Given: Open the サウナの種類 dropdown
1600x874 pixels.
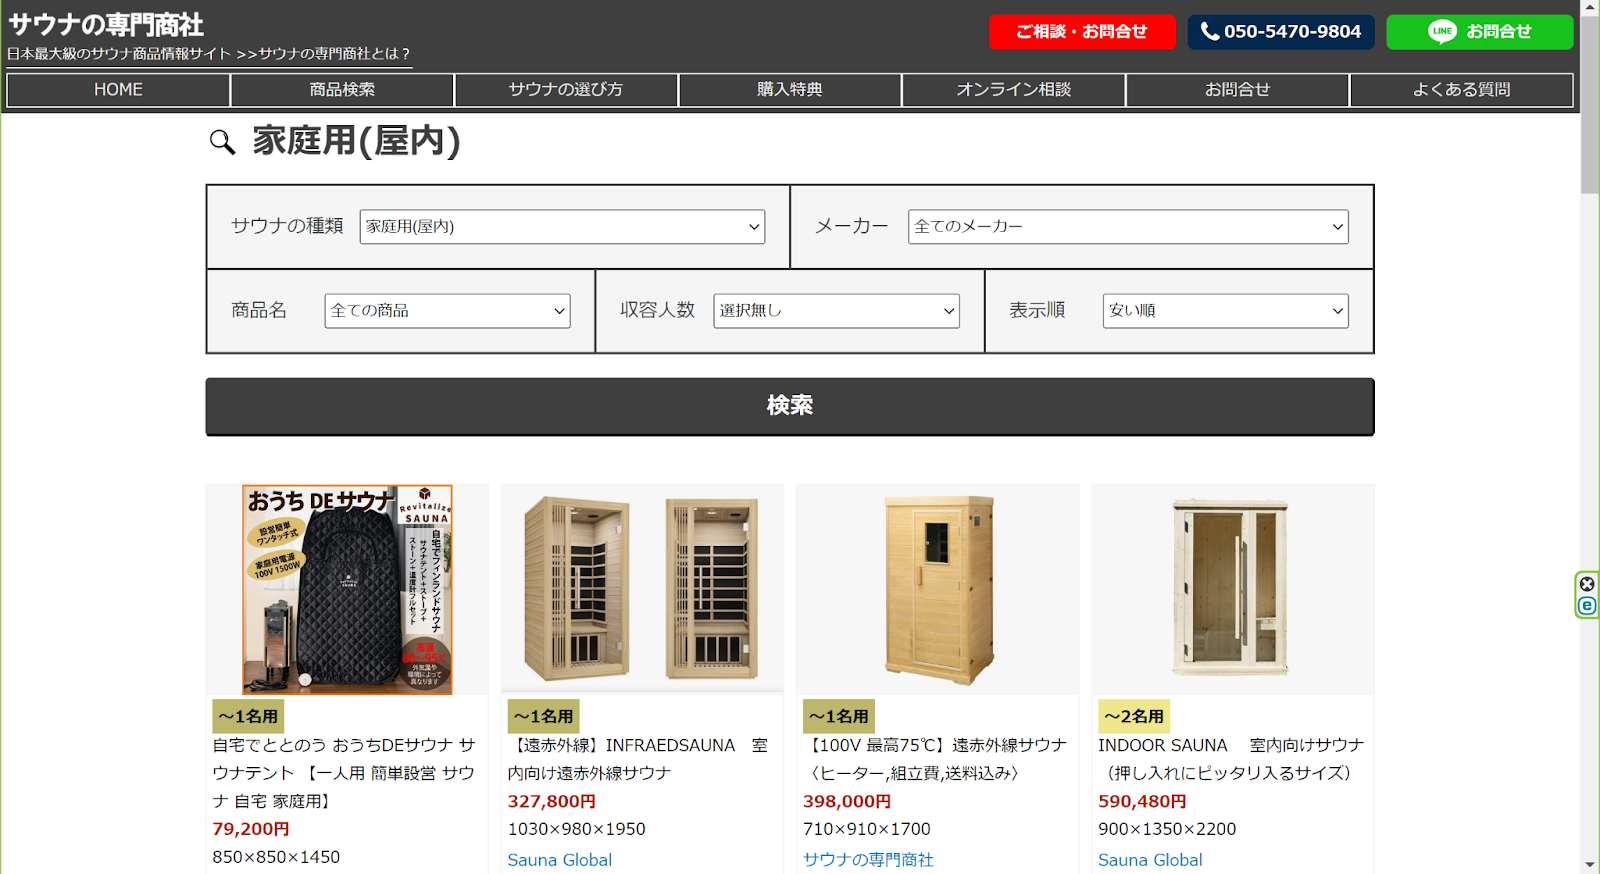Looking at the screenshot, I should [562, 227].
